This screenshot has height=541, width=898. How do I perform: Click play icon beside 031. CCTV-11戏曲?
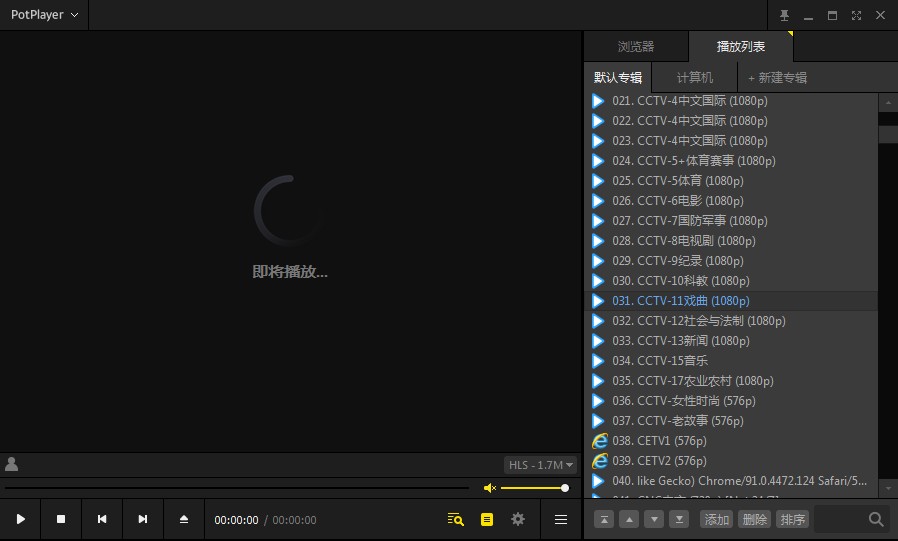click(598, 301)
